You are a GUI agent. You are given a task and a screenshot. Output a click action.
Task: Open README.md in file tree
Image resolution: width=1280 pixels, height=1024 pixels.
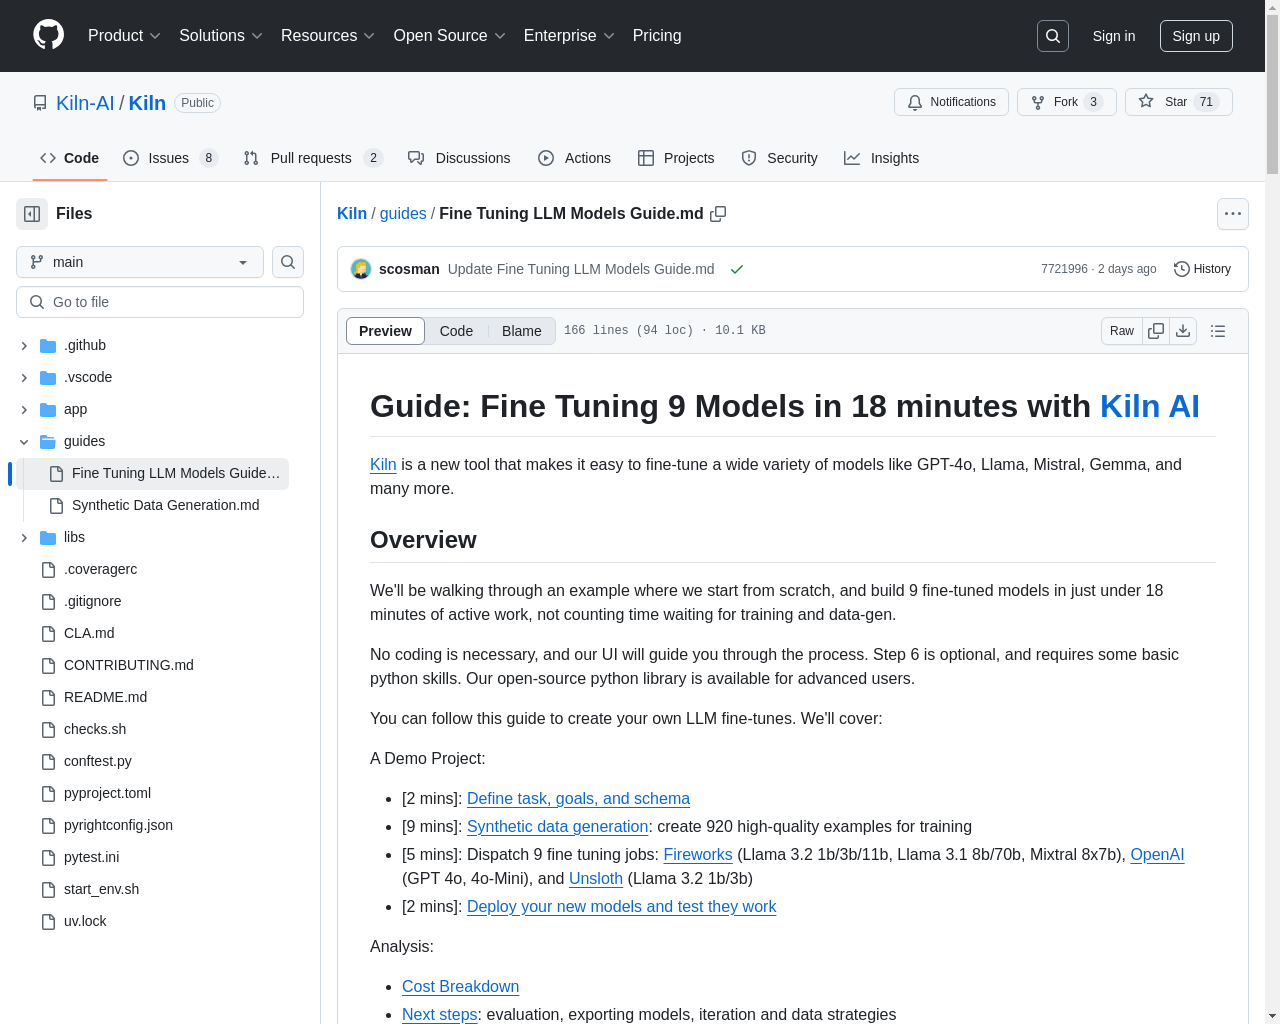tap(152, 698)
